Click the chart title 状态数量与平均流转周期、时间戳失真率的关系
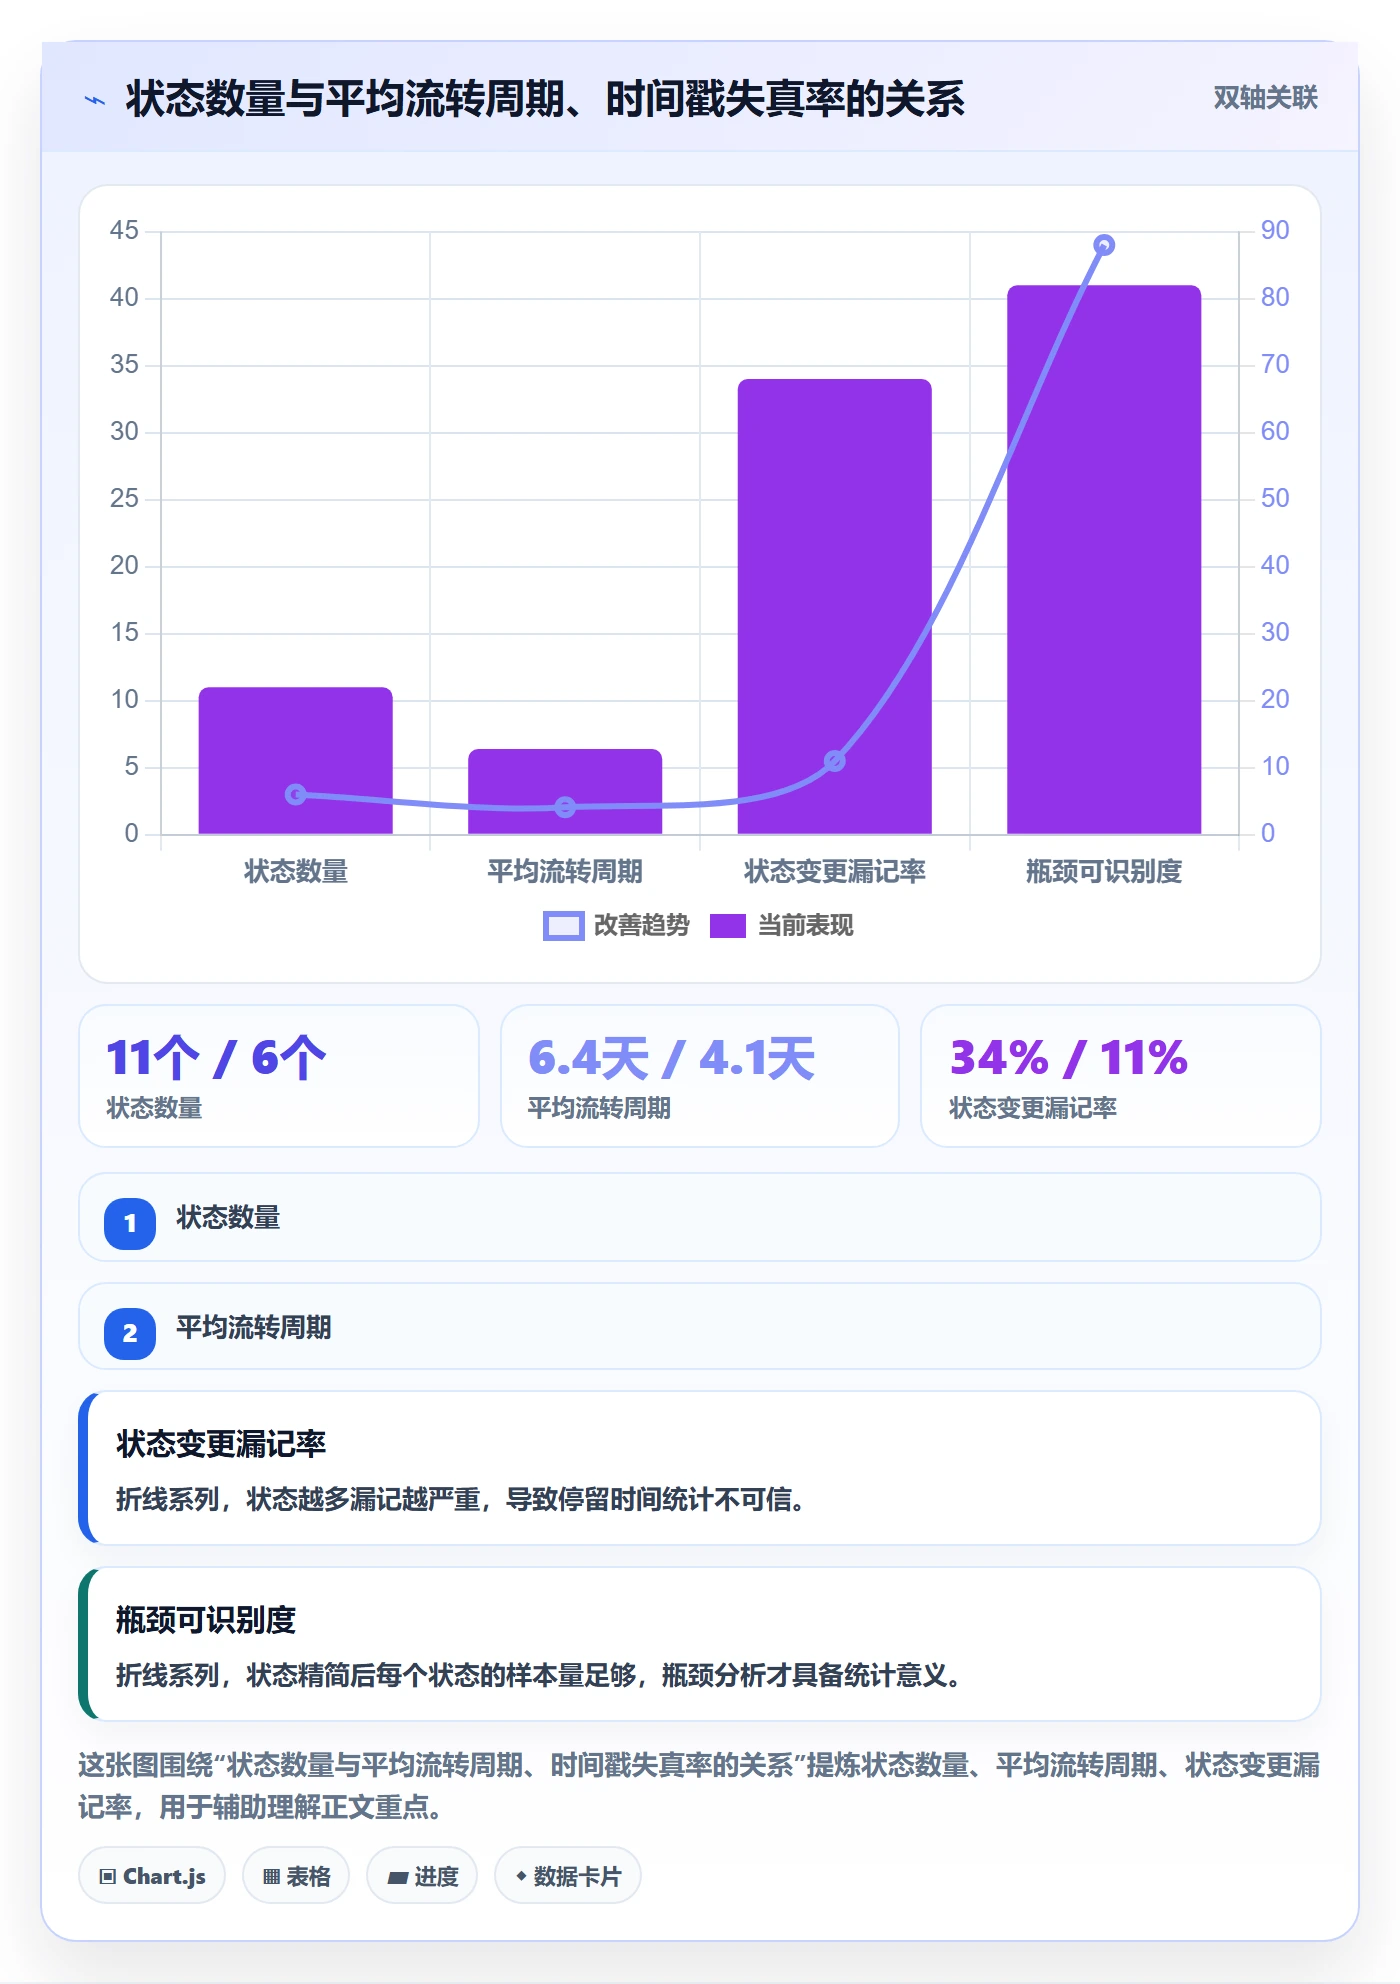 pyautogui.click(x=545, y=99)
